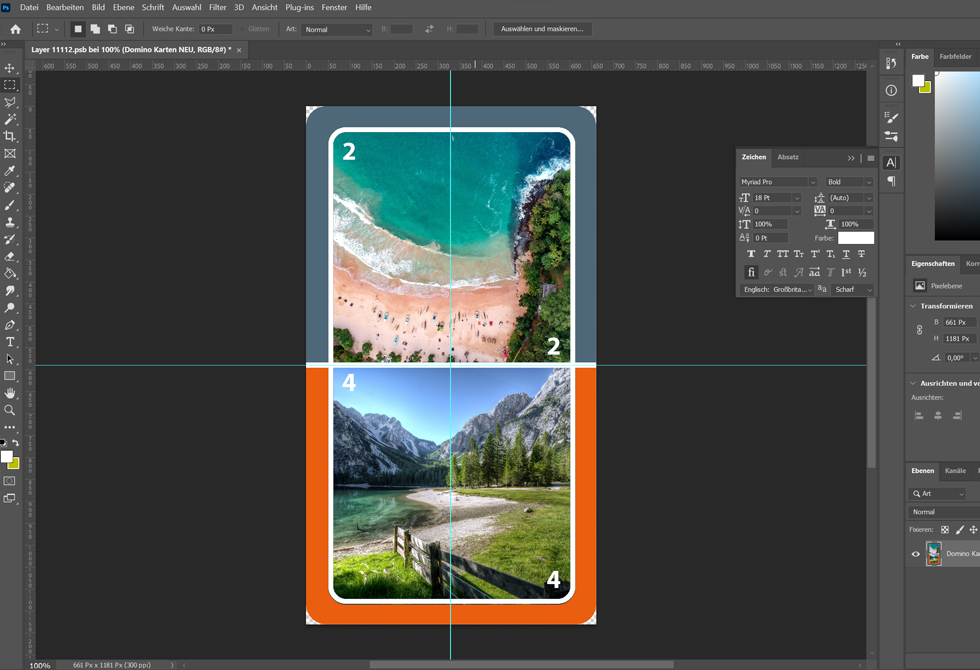Open the Scharf anti-aliasing dropdown
This screenshot has width=980, height=670.
[852, 289]
